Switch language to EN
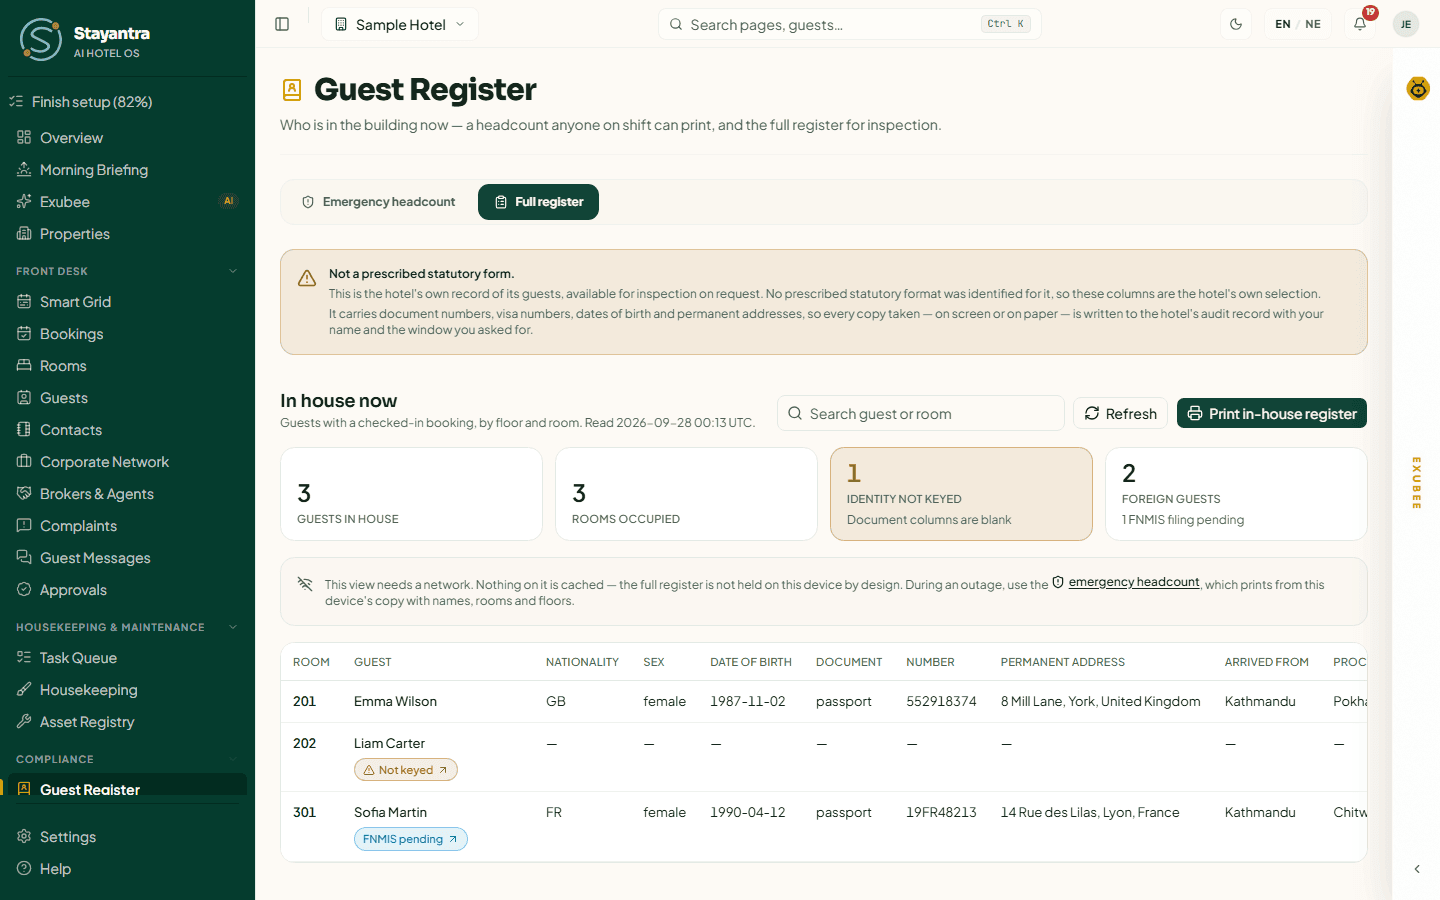The width and height of the screenshot is (1440, 900). click(1283, 24)
